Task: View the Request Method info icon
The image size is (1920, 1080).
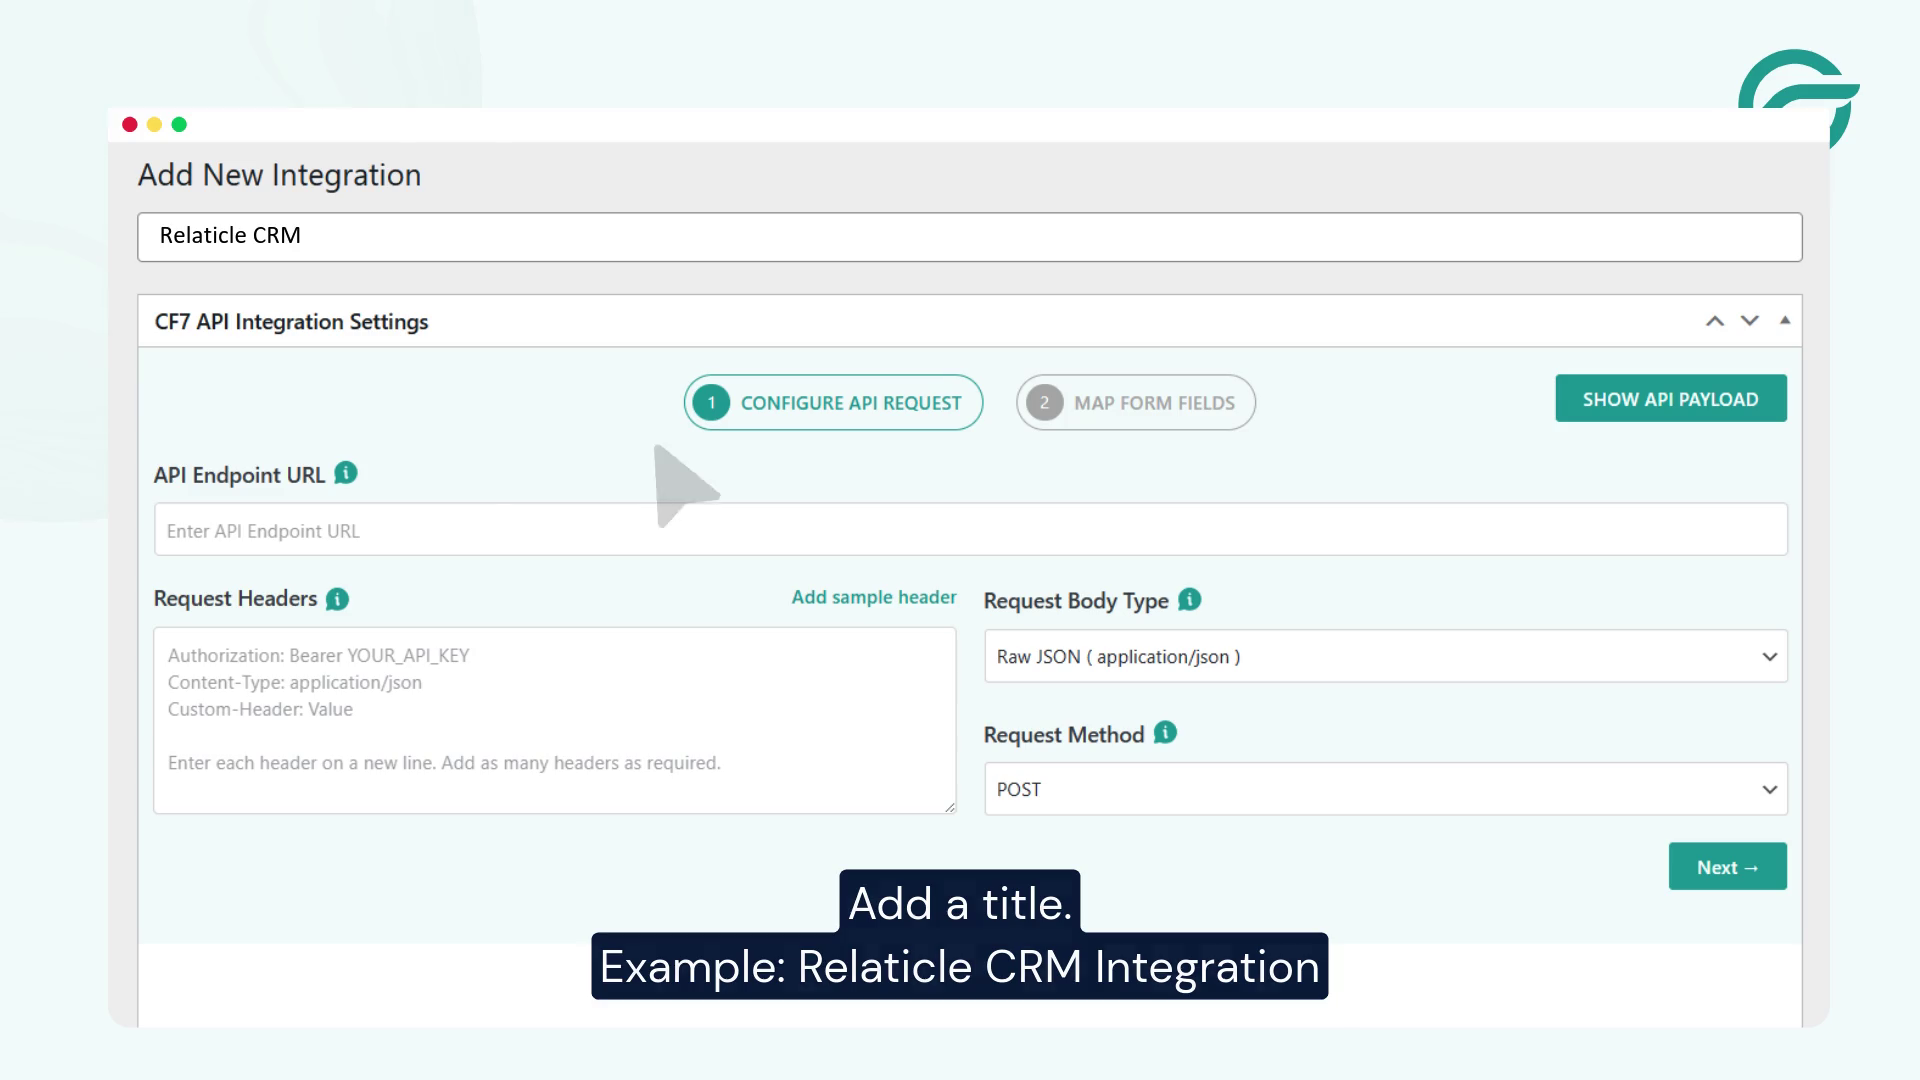Action: click(x=1165, y=733)
